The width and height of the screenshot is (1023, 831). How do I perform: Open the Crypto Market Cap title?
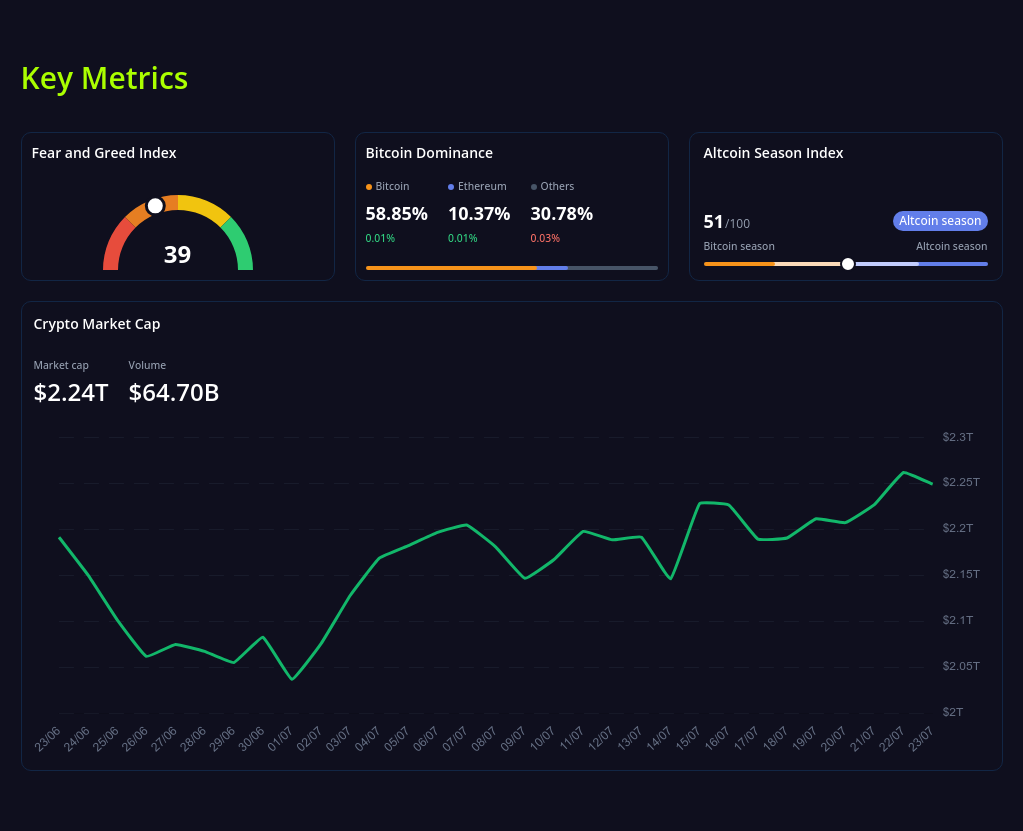[97, 324]
